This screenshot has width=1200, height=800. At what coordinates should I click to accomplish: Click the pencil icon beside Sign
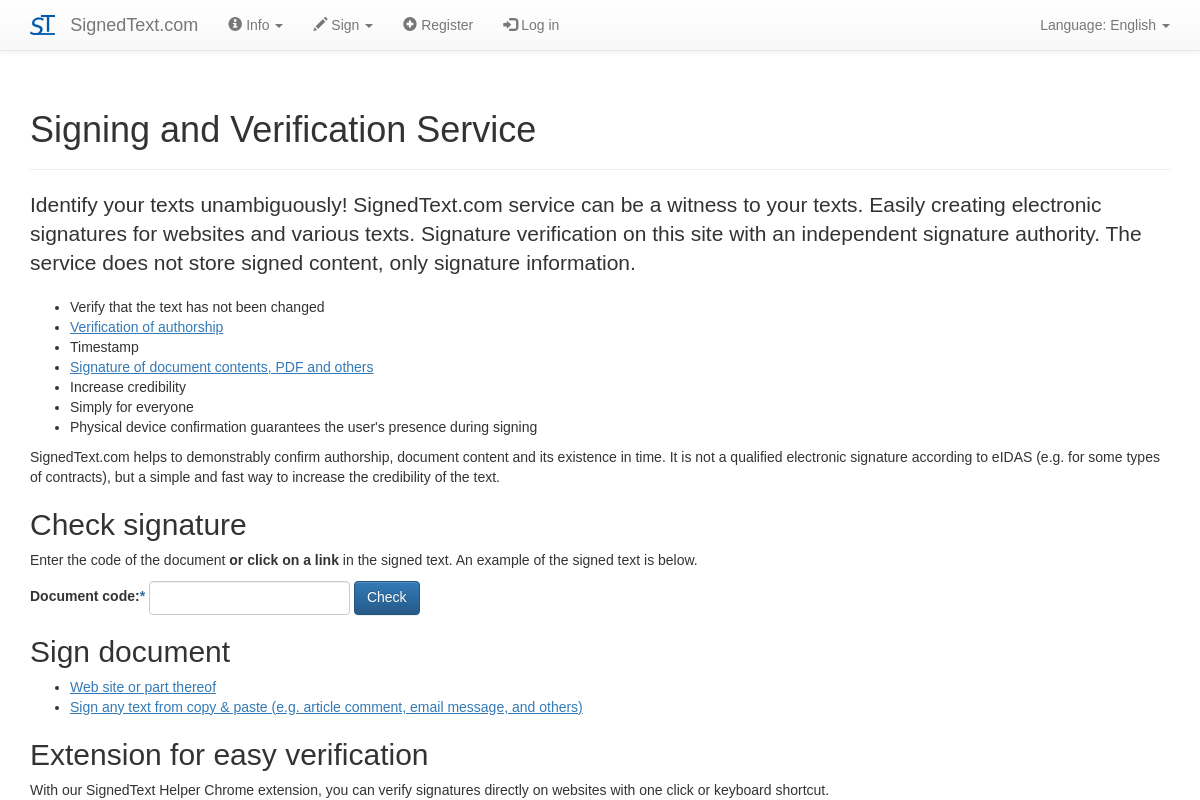320,25
